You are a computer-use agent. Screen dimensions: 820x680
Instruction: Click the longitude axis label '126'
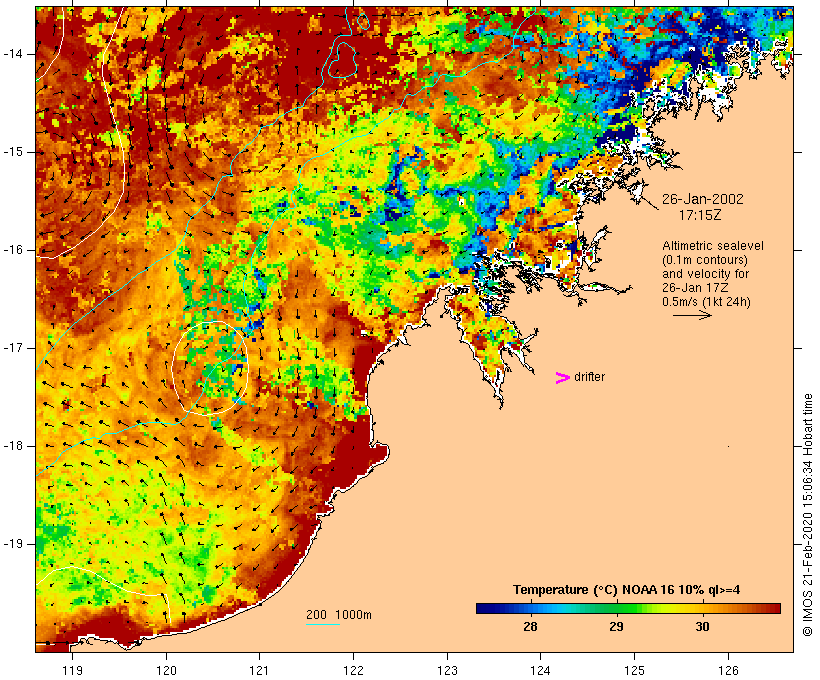click(x=728, y=670)
